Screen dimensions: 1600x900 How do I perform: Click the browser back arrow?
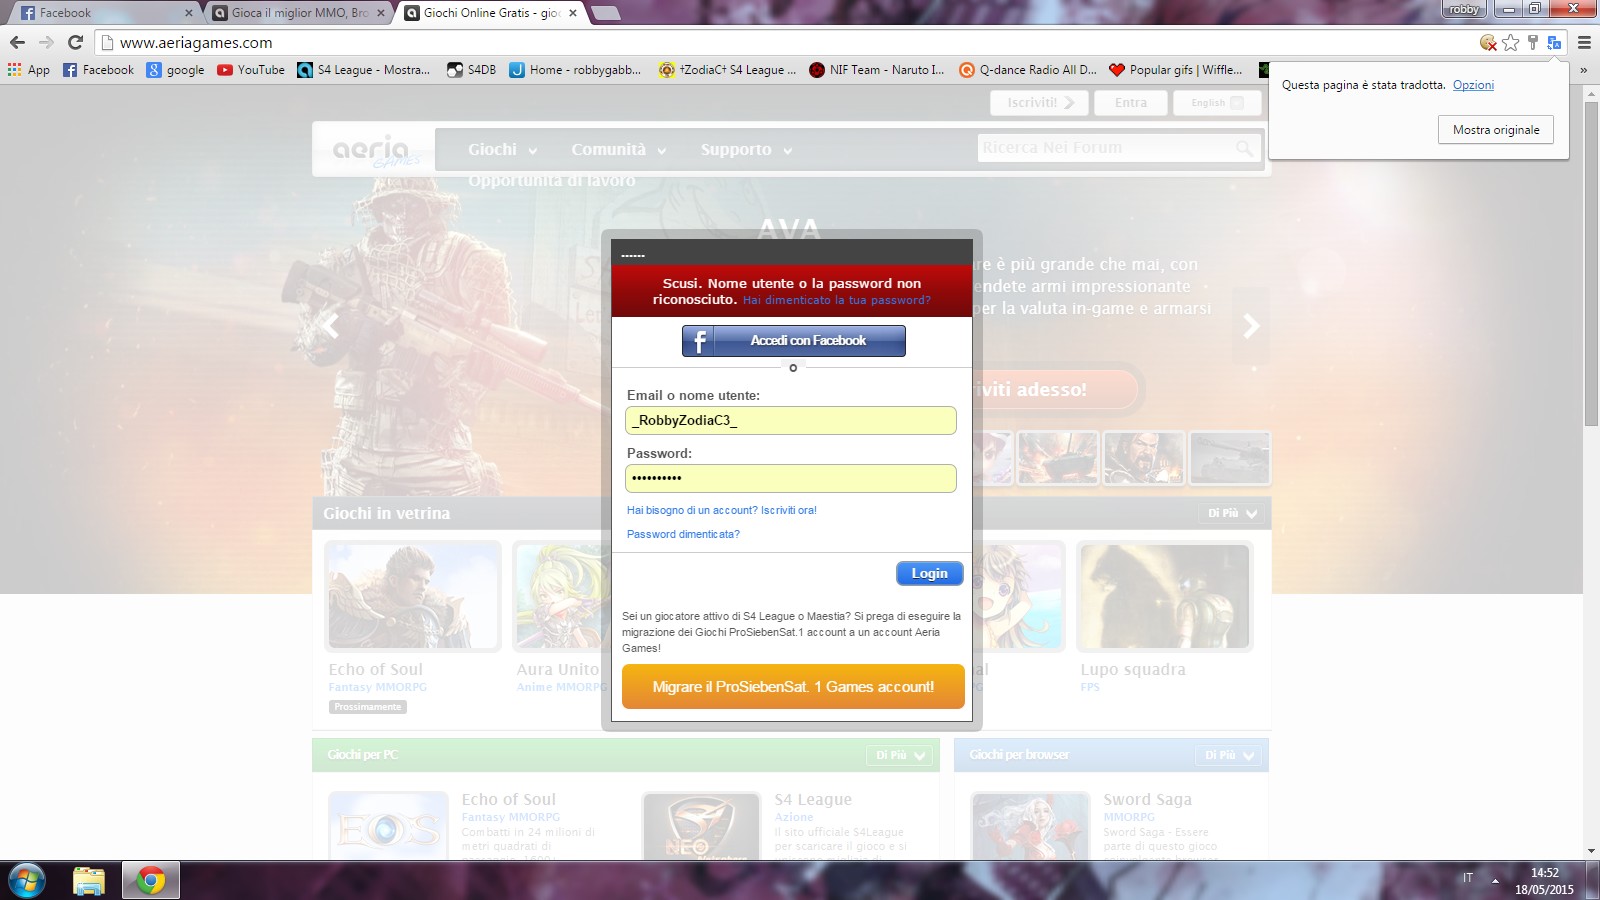pyautogui.click(x=17, y=42)
